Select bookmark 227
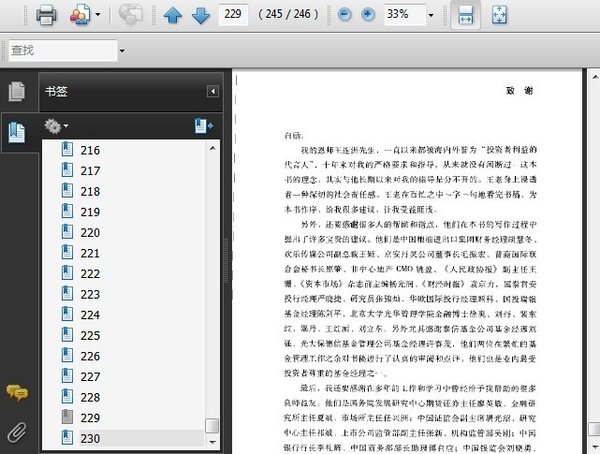600x454 pixels. pyautogui.click(x=90, y=377)
